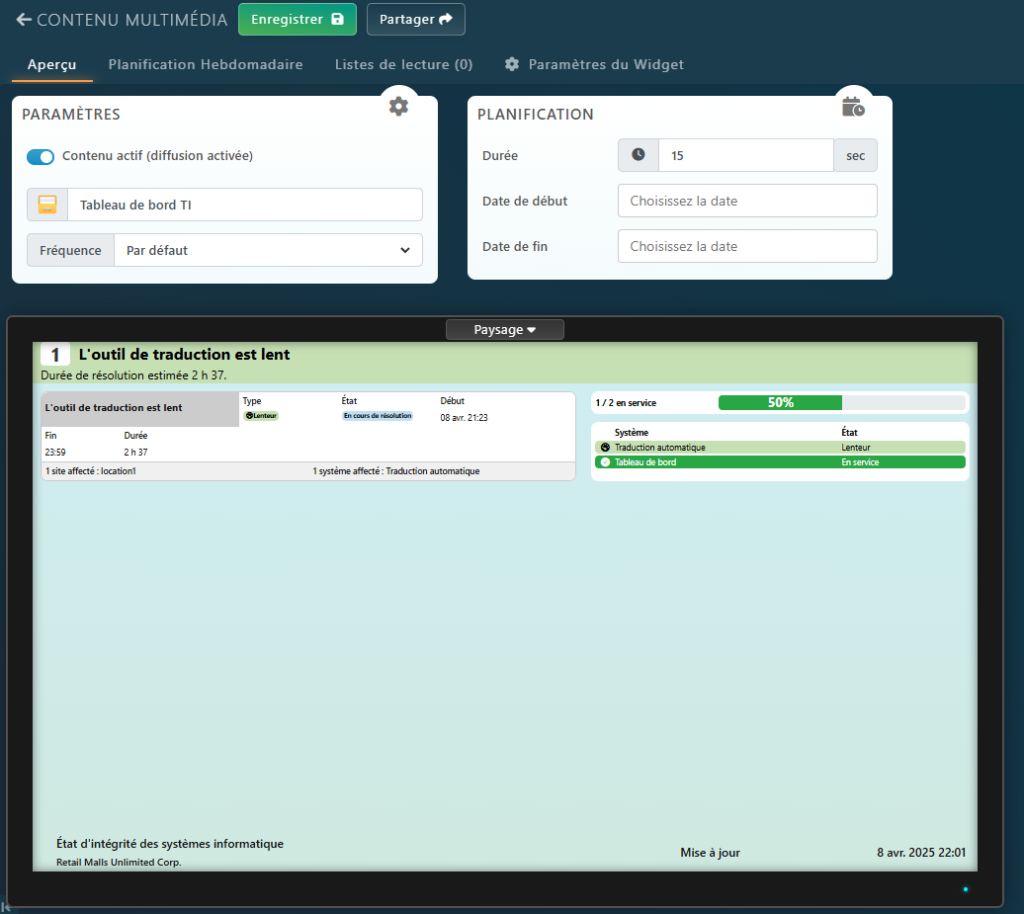Image resolution: width=1024 pixels, height=914 pixels.
Task: Click the calendar clock icon on Planification panel
Action: (853, 106)
